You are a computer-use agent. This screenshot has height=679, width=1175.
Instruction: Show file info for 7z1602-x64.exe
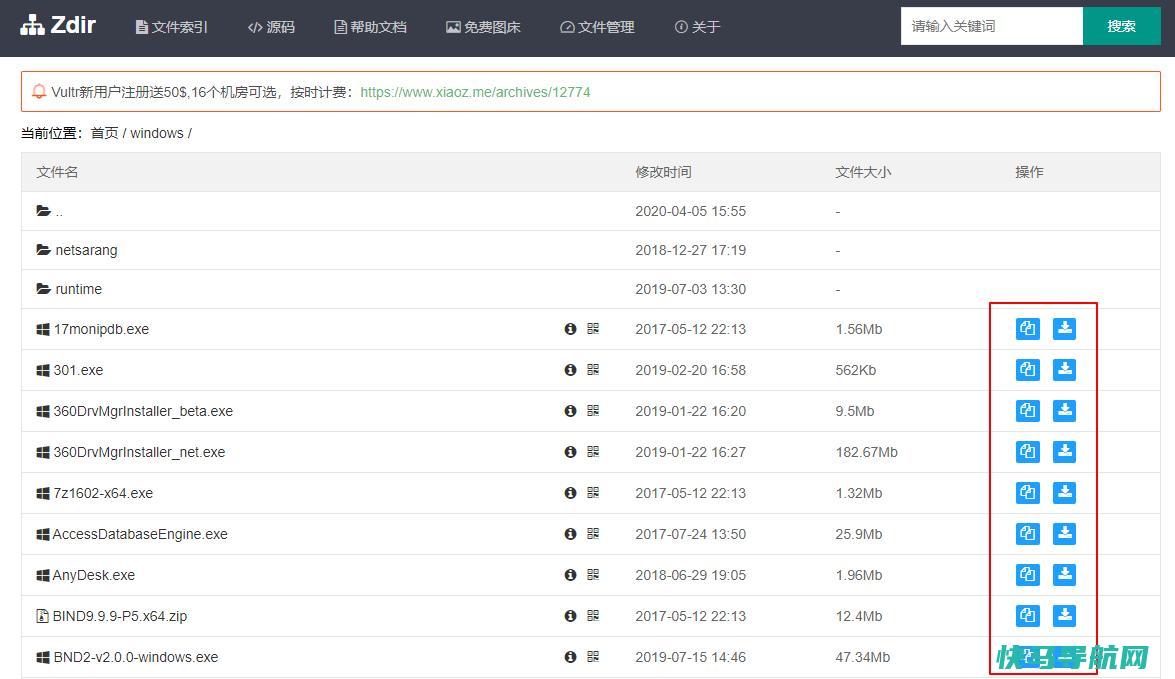(570, 493)
